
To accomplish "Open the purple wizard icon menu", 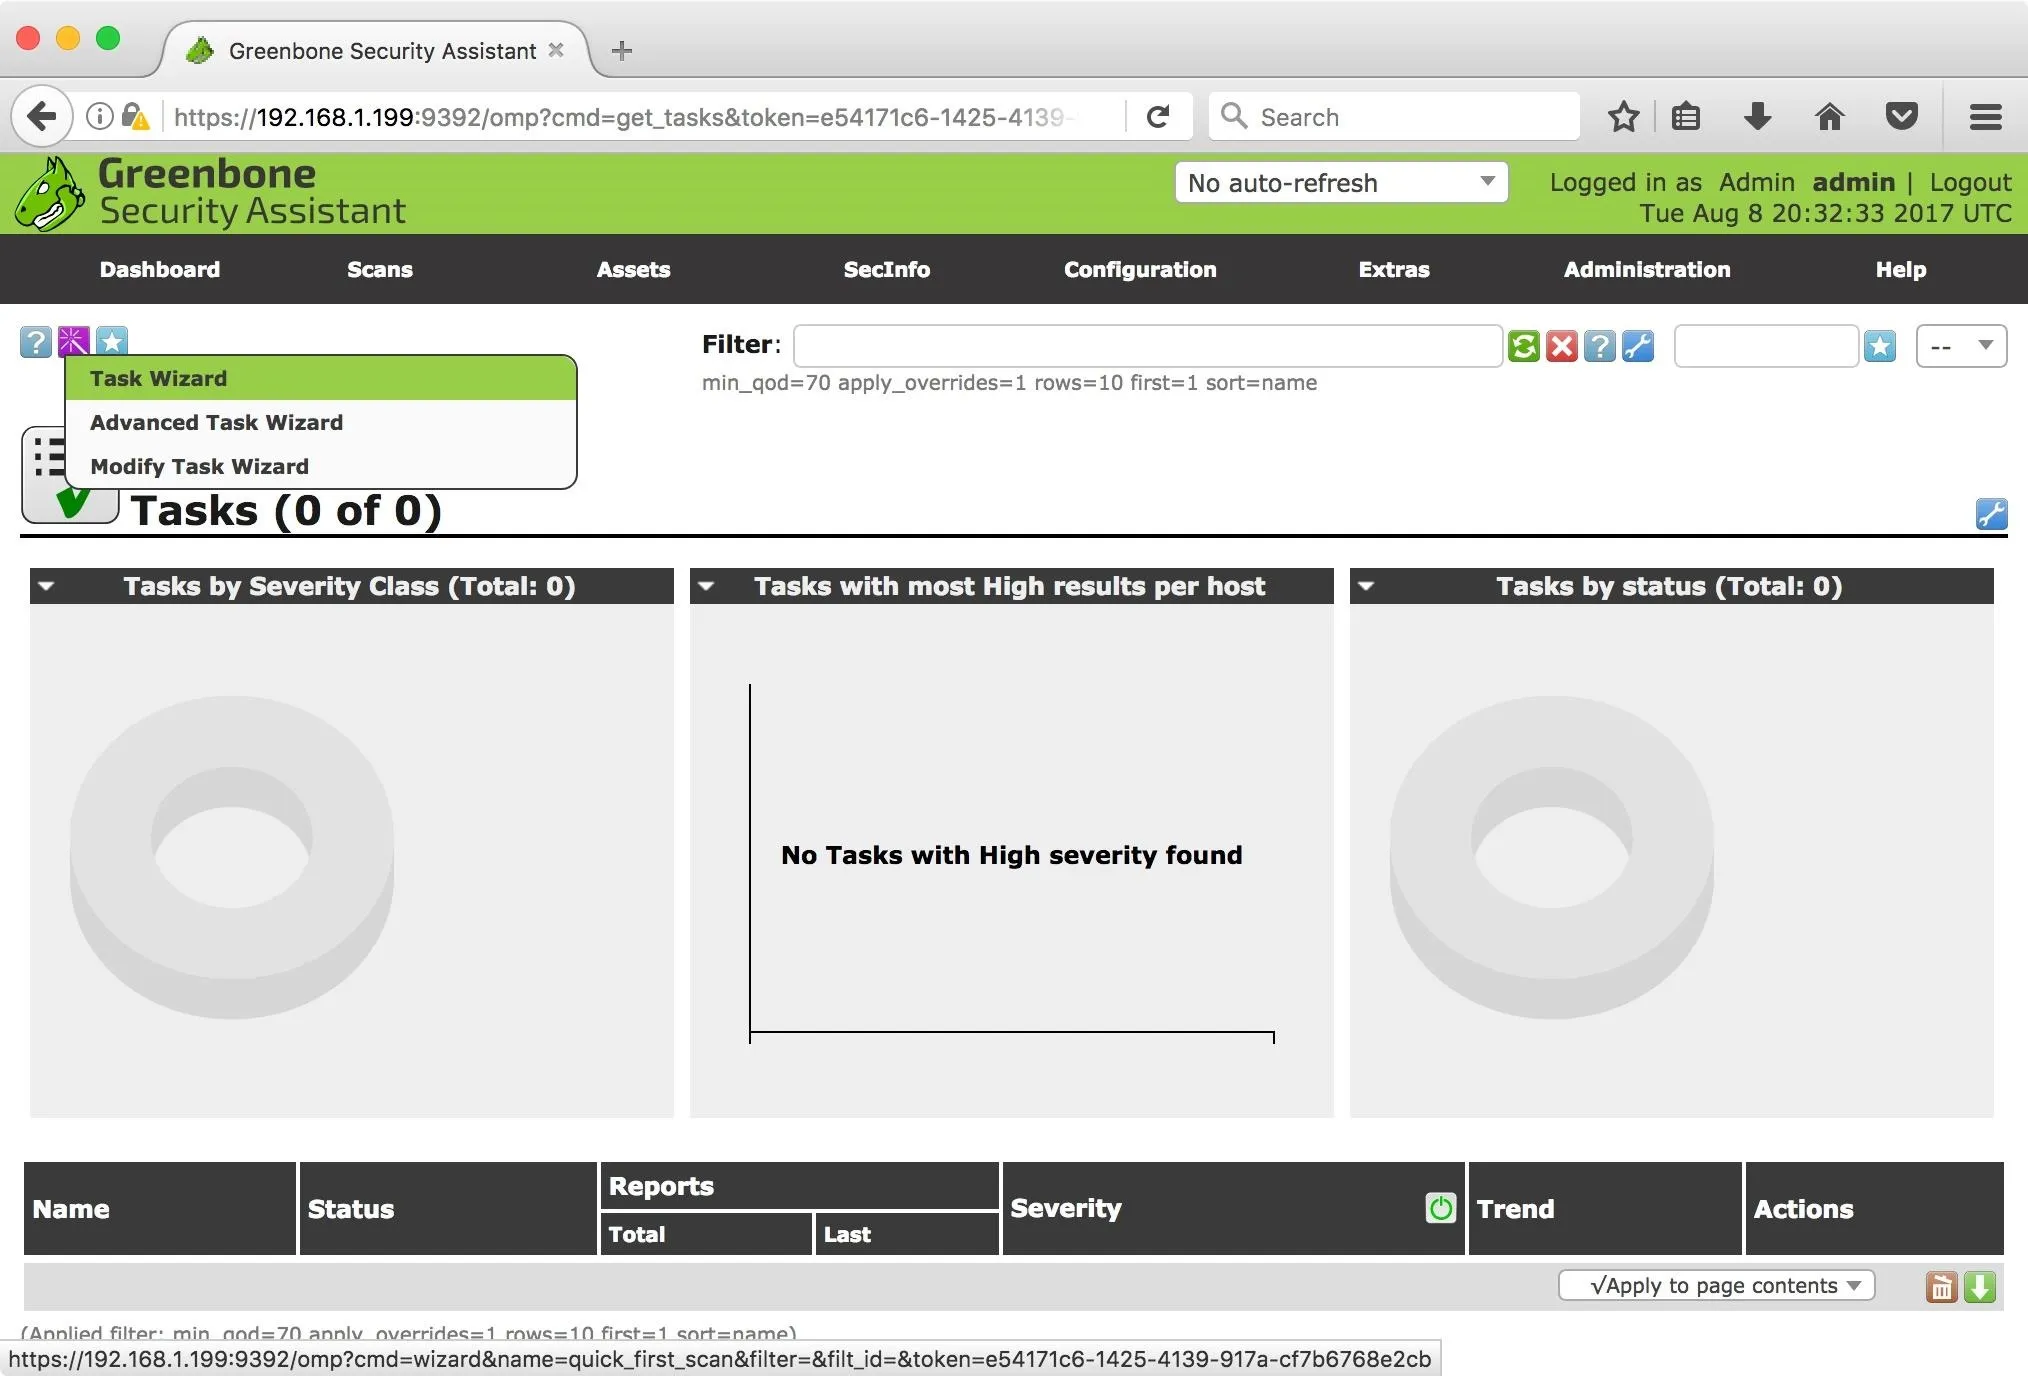I will tap(73, 341).
